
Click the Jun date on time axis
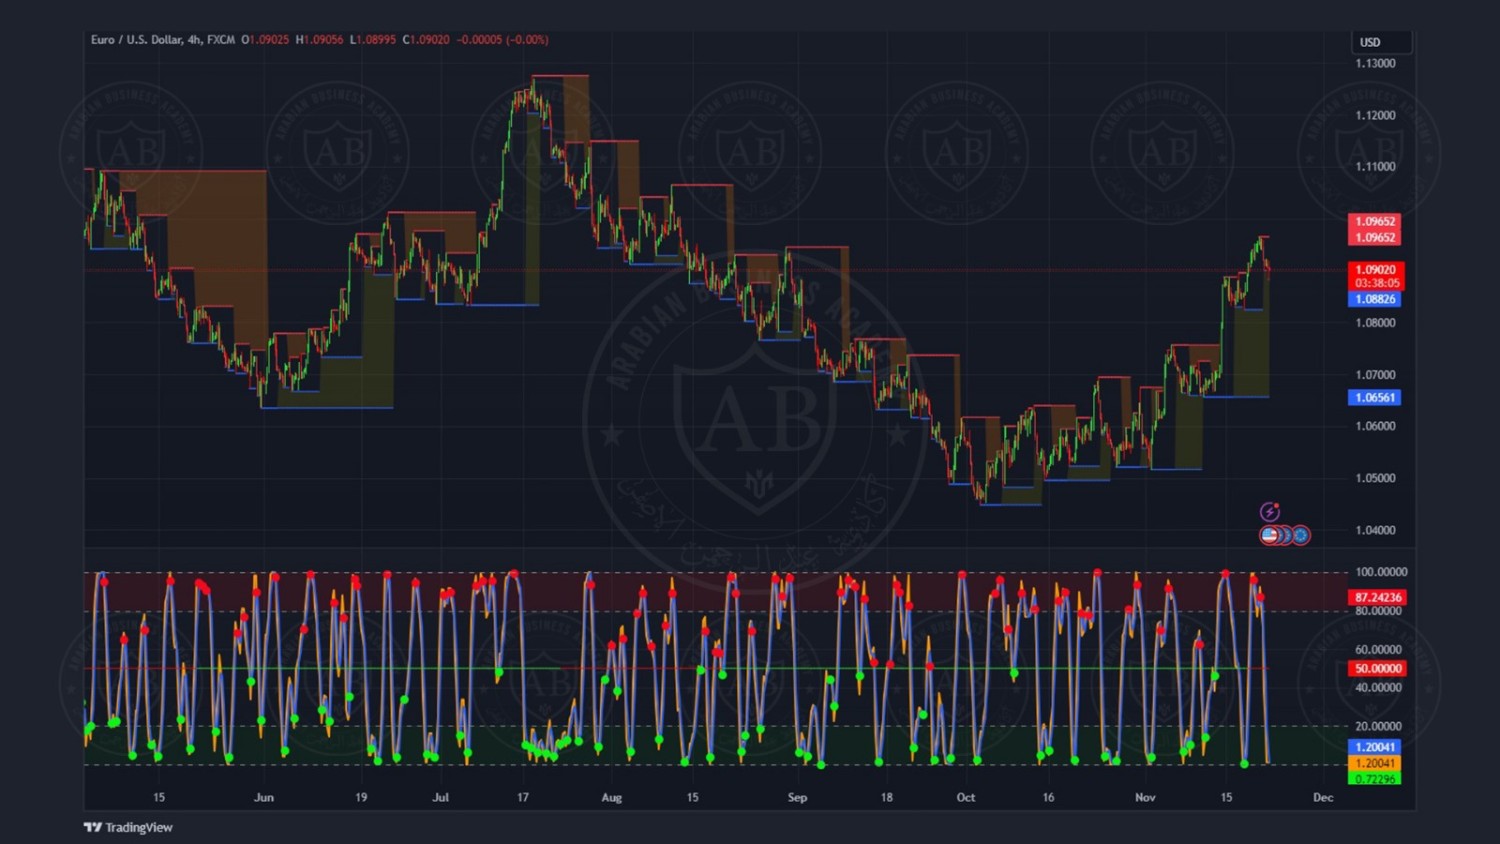tap(264, 797)
